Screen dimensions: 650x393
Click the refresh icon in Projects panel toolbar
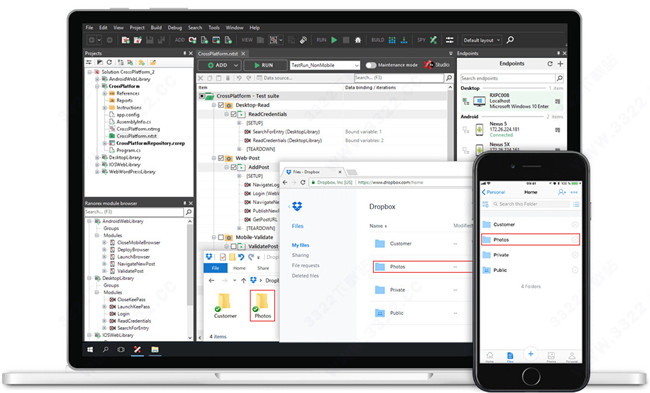pos(109,62)
